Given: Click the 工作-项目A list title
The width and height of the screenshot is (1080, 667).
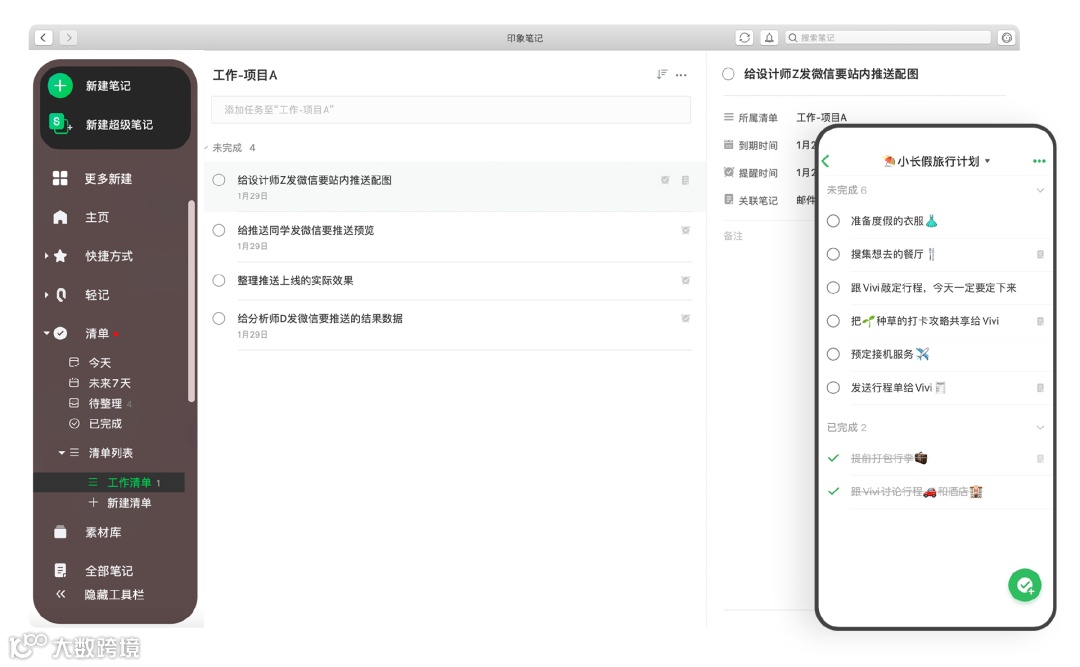Looking at the screenshot, I should [245, 74].
